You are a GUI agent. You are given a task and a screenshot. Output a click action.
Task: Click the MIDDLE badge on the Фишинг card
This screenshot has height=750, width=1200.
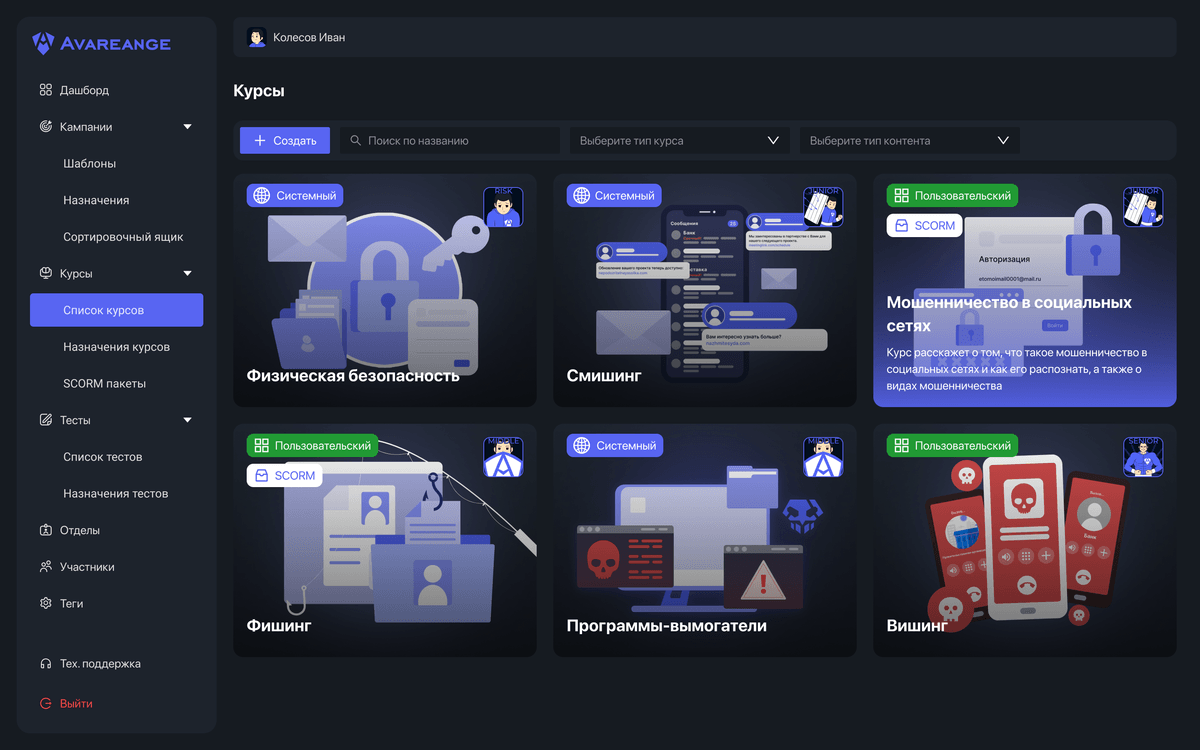coord(503,455)
